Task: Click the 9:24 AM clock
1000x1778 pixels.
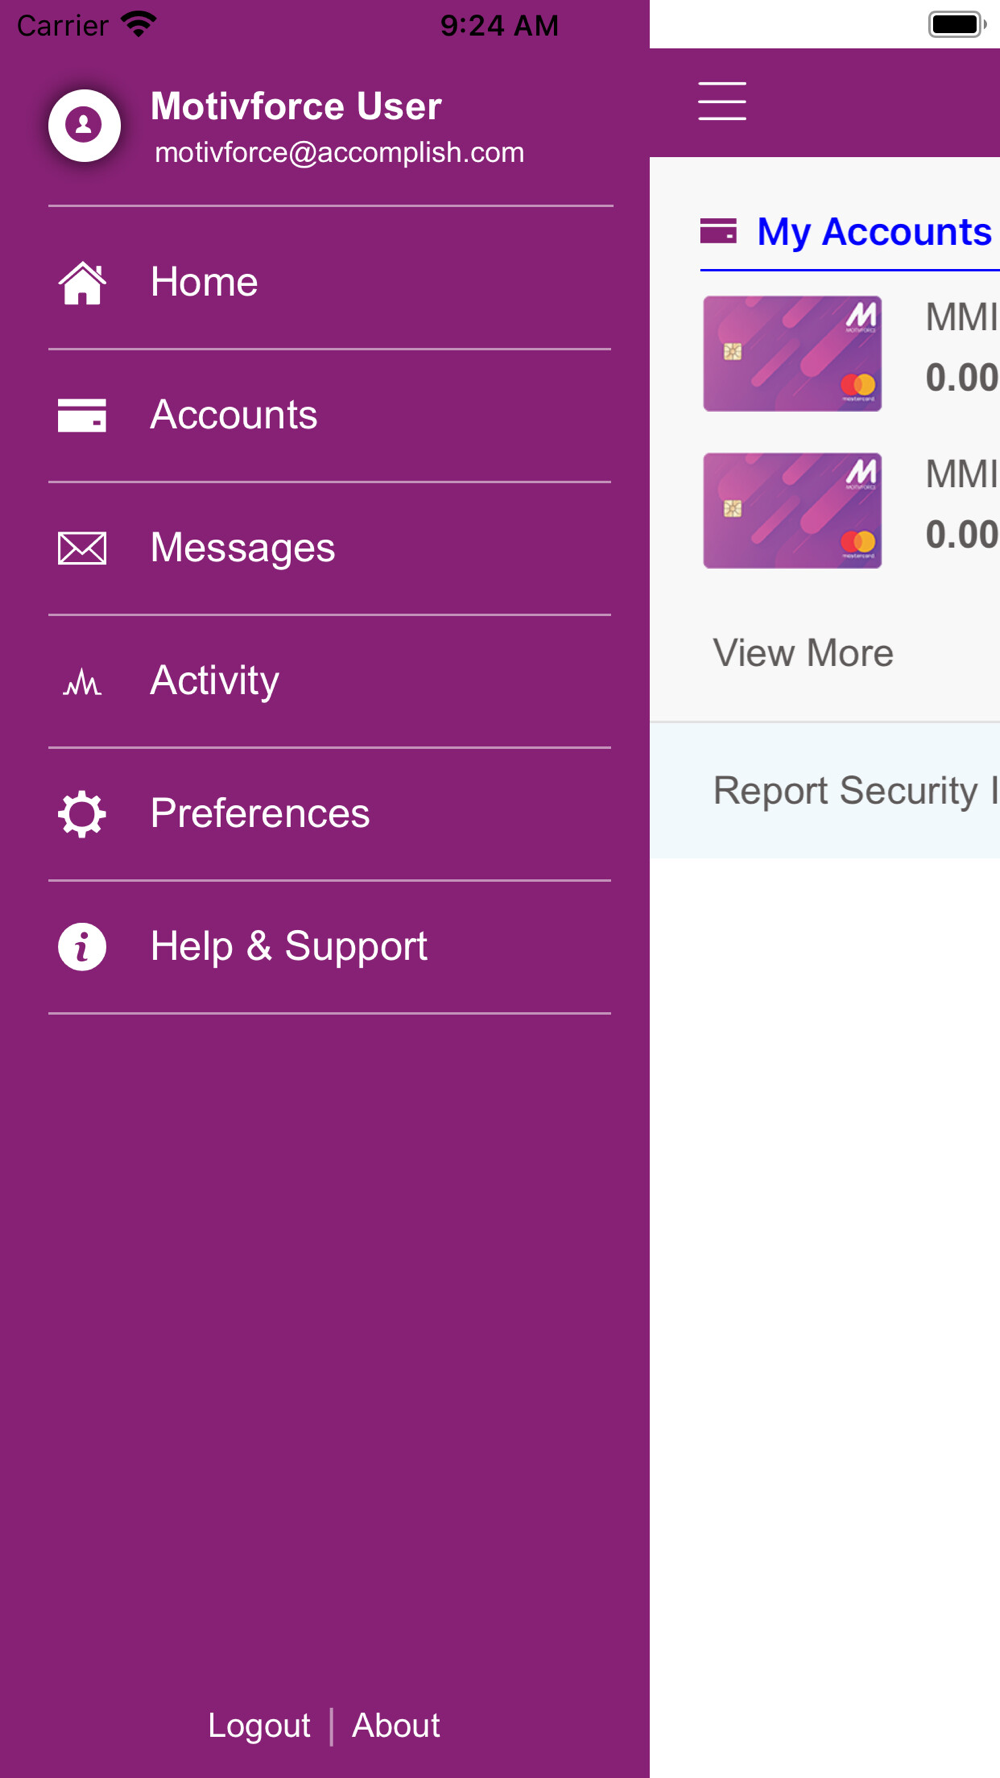Action: point(499,25)
